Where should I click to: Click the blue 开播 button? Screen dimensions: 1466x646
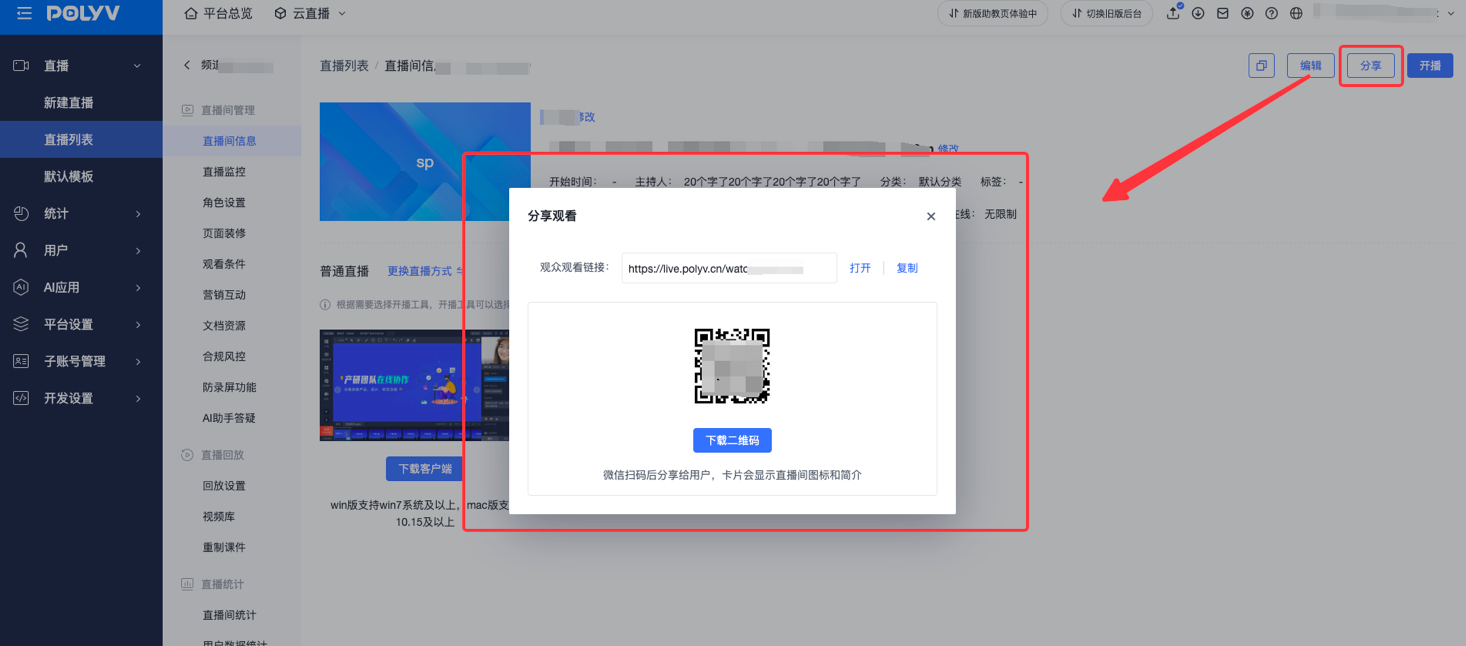[x=1430, y=66]
